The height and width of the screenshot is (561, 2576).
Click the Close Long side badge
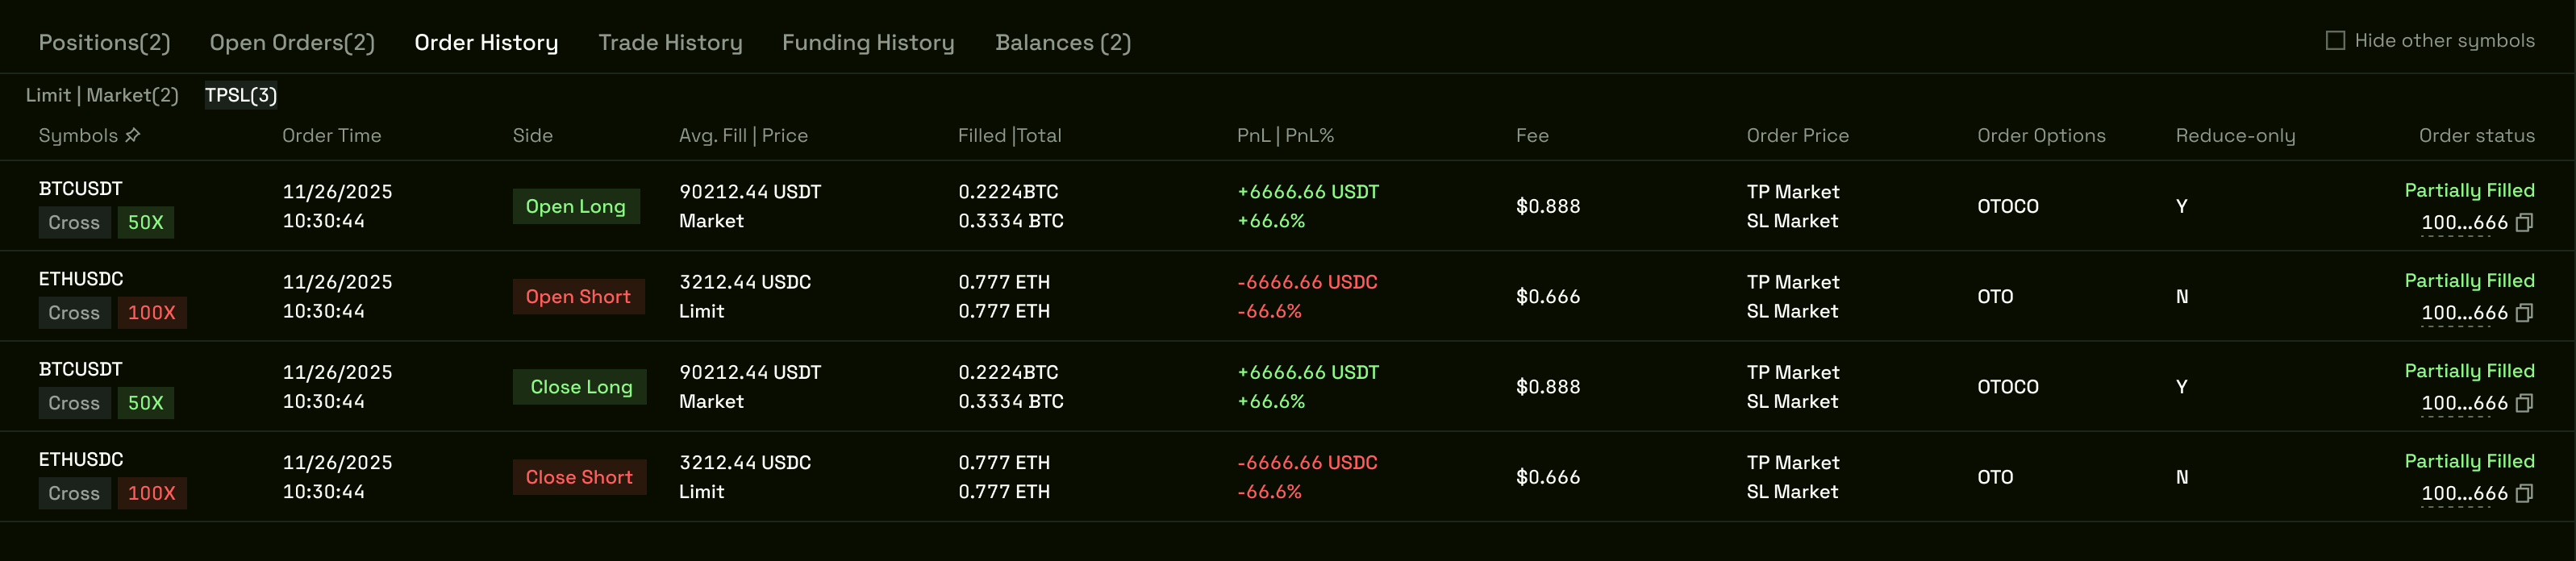tap(580, 387)
